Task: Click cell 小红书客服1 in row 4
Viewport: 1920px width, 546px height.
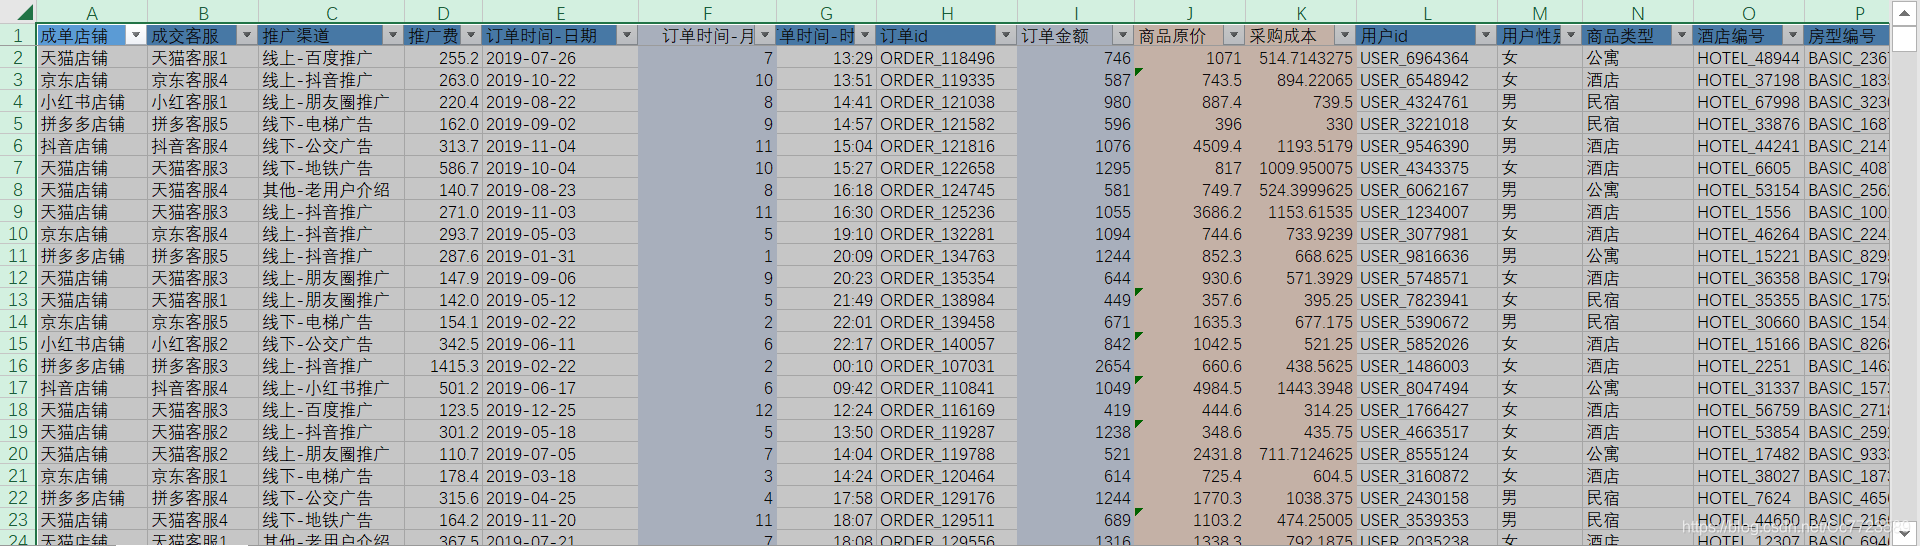Action: click(203, 102)
